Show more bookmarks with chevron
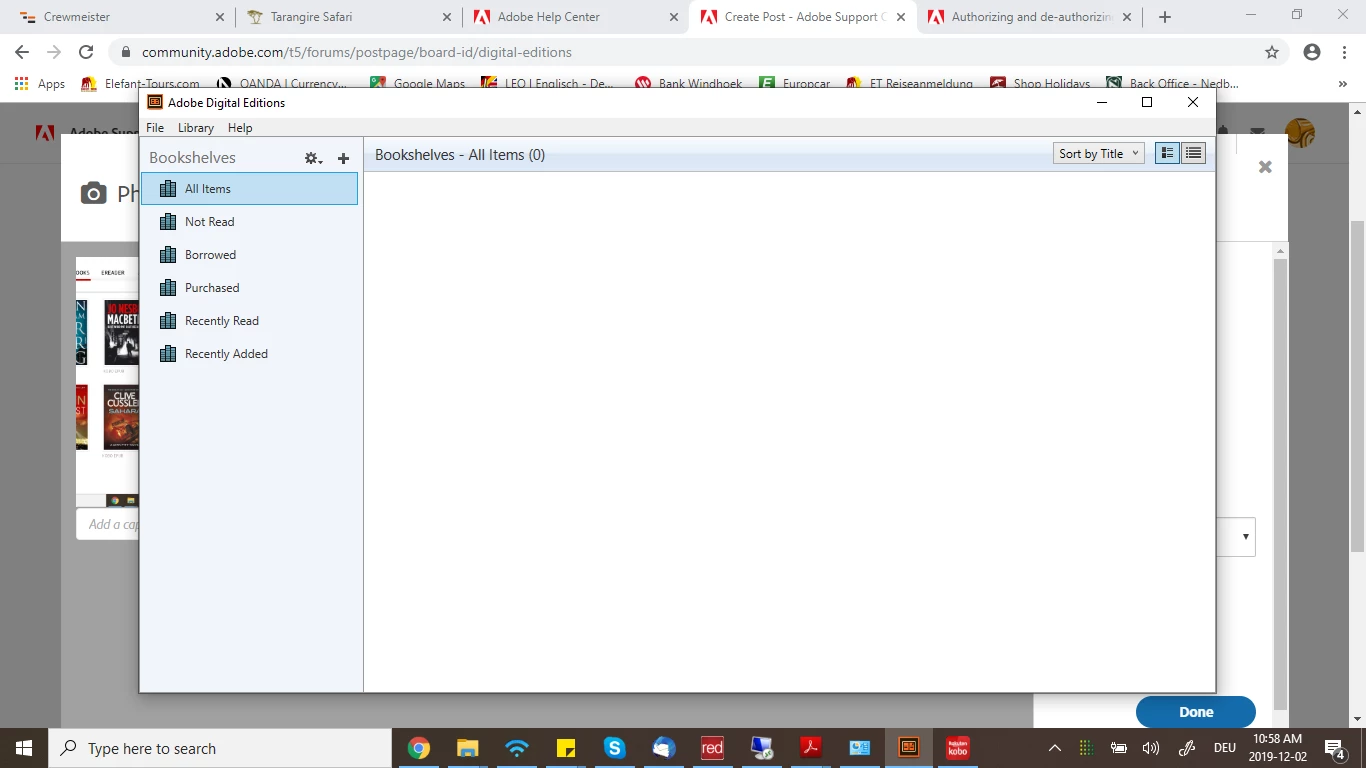The width and height of the screenshot is (1366, 768). 1343,84
